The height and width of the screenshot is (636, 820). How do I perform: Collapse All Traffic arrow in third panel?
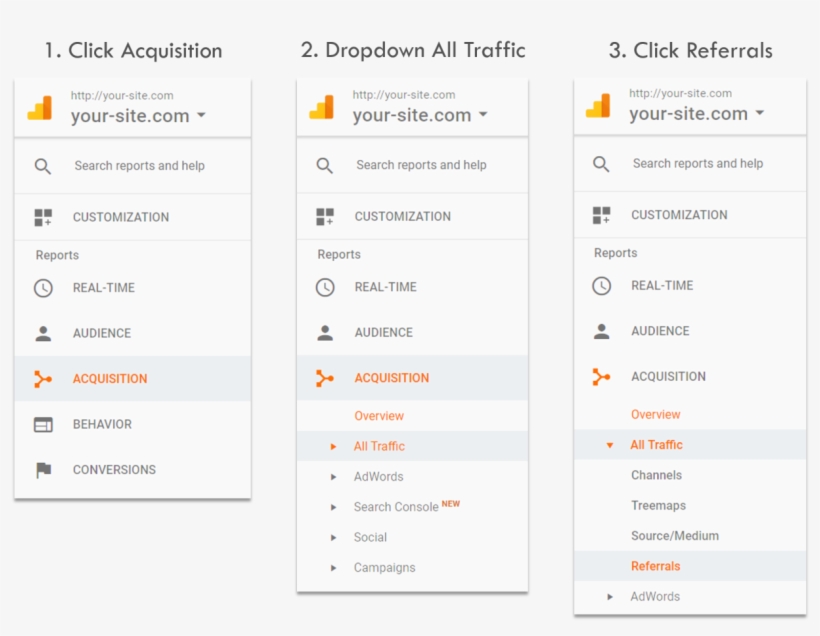click(610, 445)
